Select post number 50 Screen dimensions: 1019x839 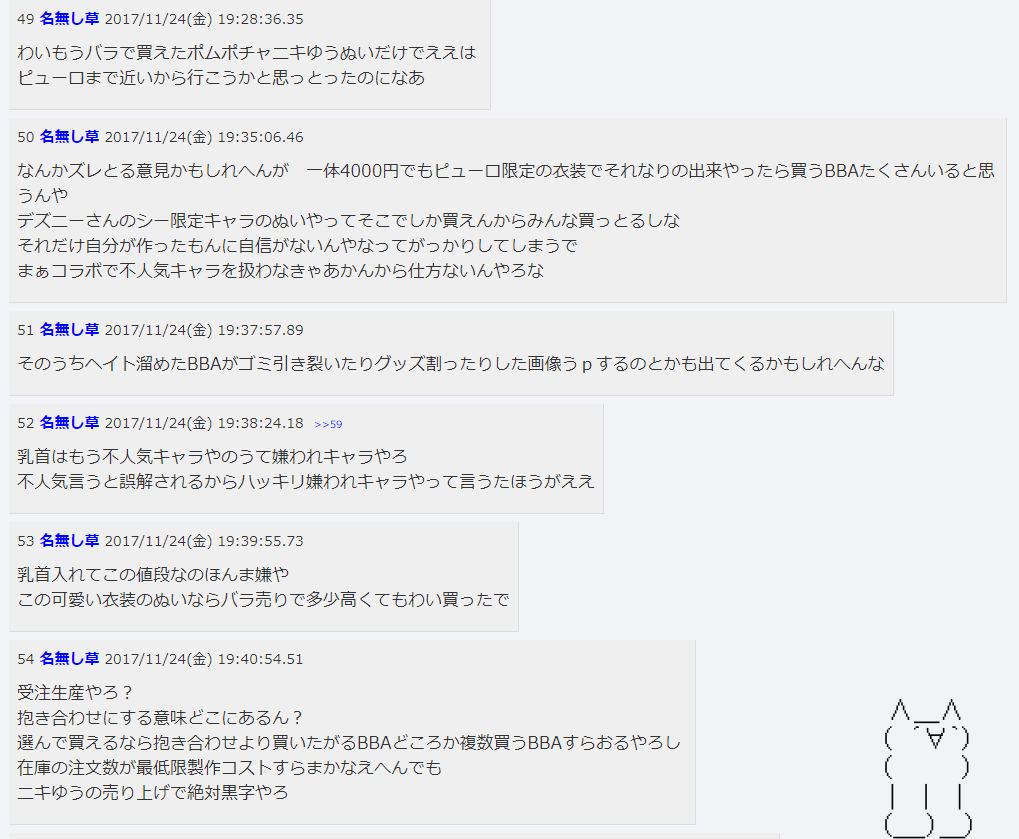click(x=25, y=137)
